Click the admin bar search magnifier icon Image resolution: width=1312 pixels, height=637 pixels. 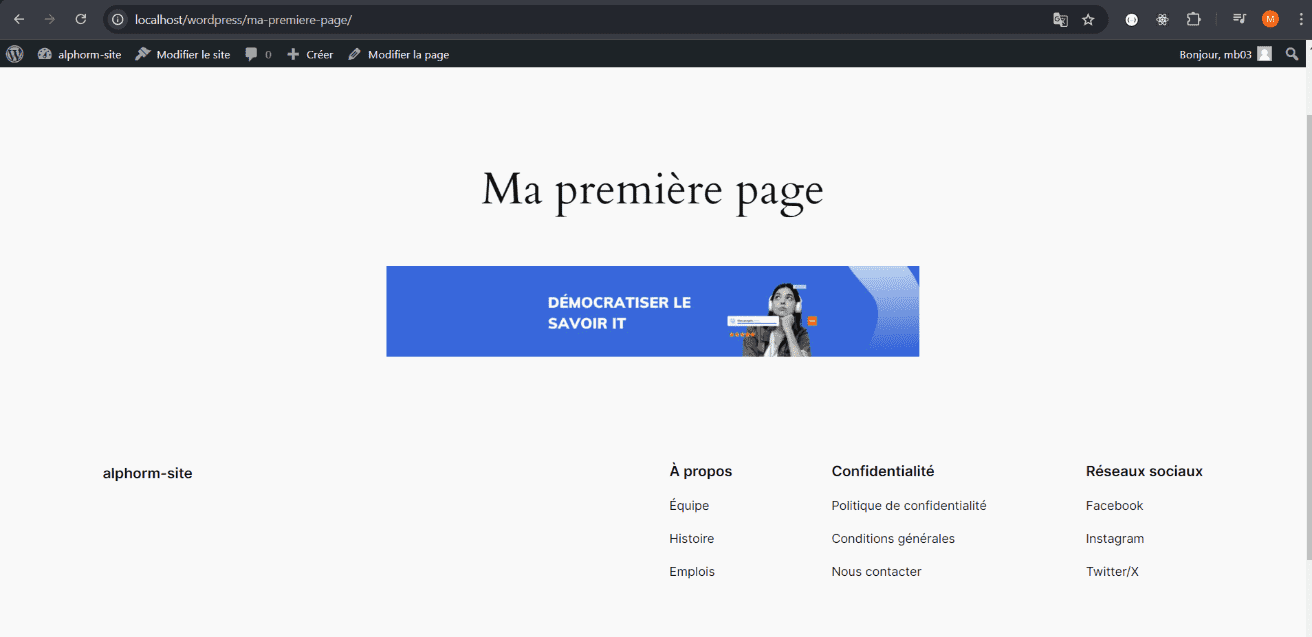(1292, 54)
